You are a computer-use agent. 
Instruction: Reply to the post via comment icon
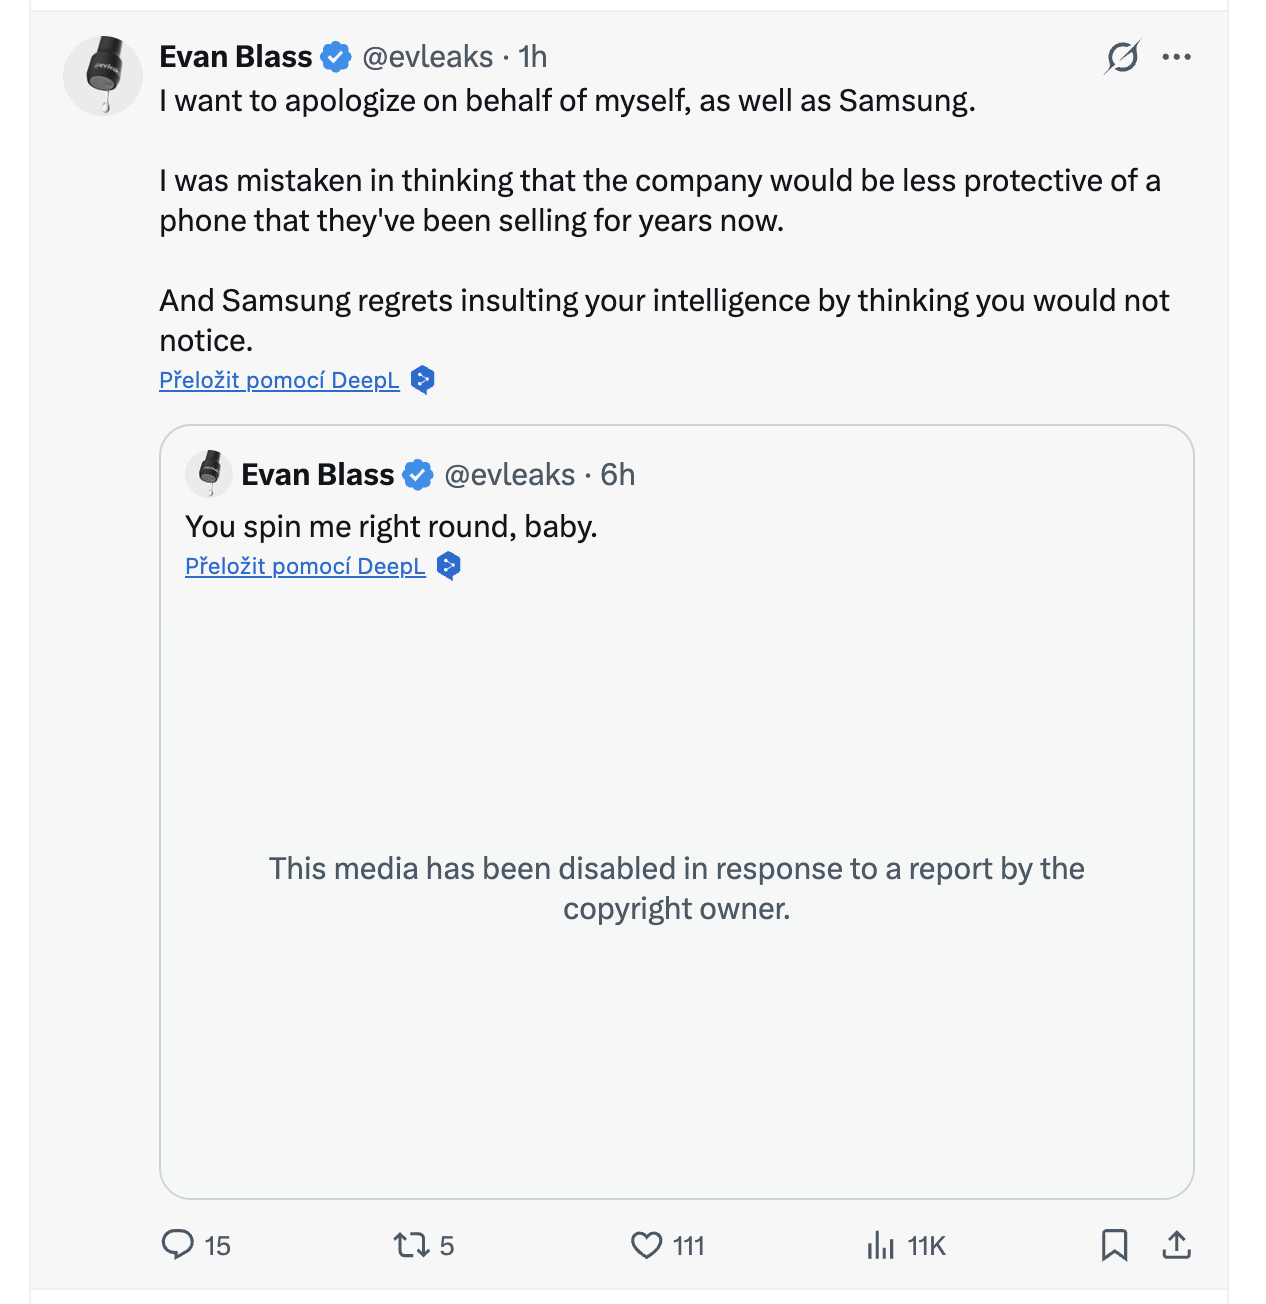coord(178,1245)
